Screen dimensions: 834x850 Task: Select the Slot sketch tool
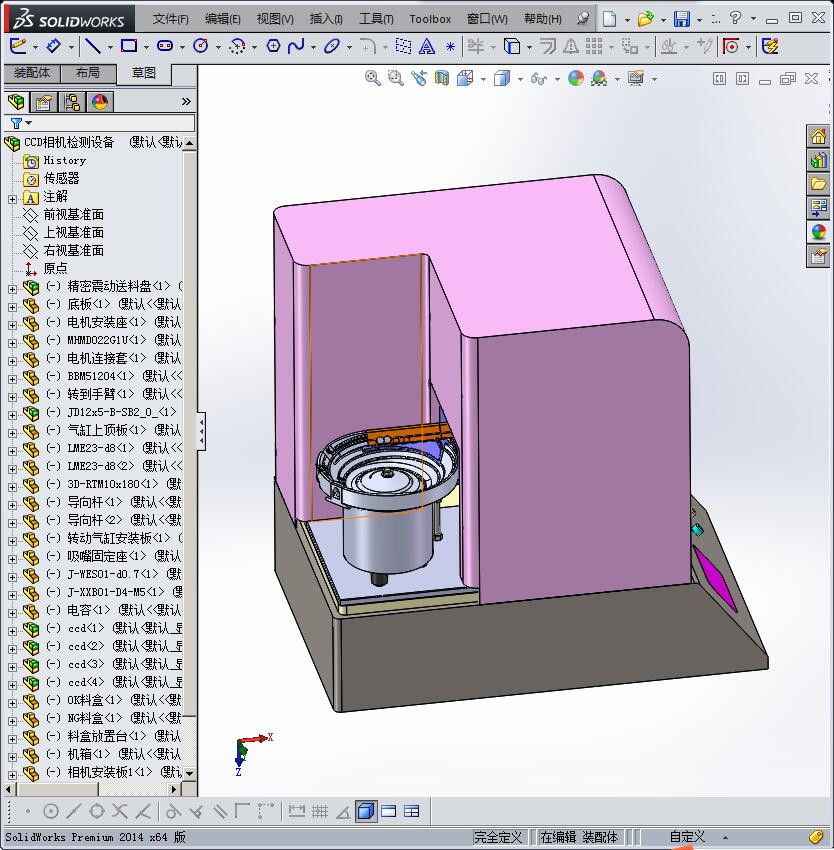click(164, 46)
